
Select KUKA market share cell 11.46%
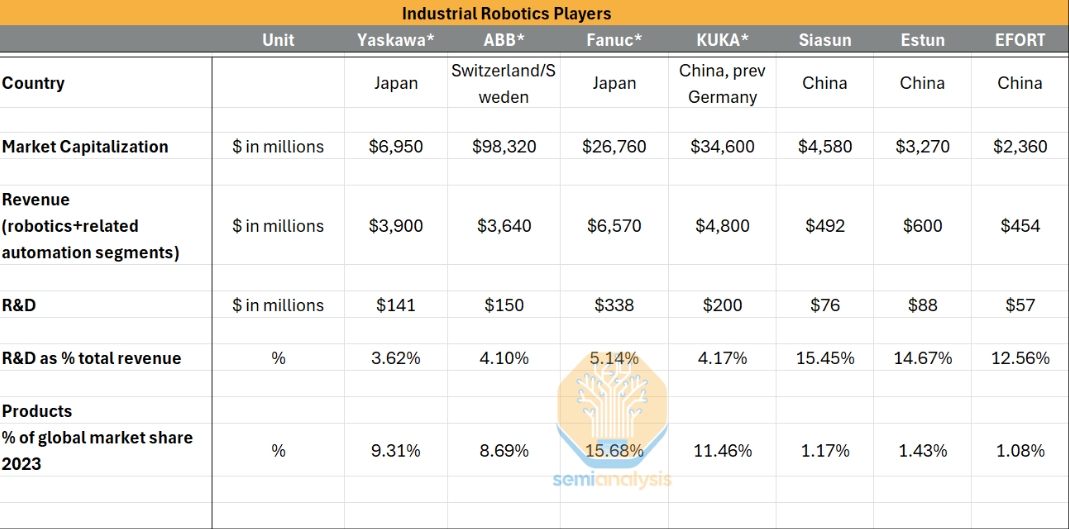pos(722,451)
